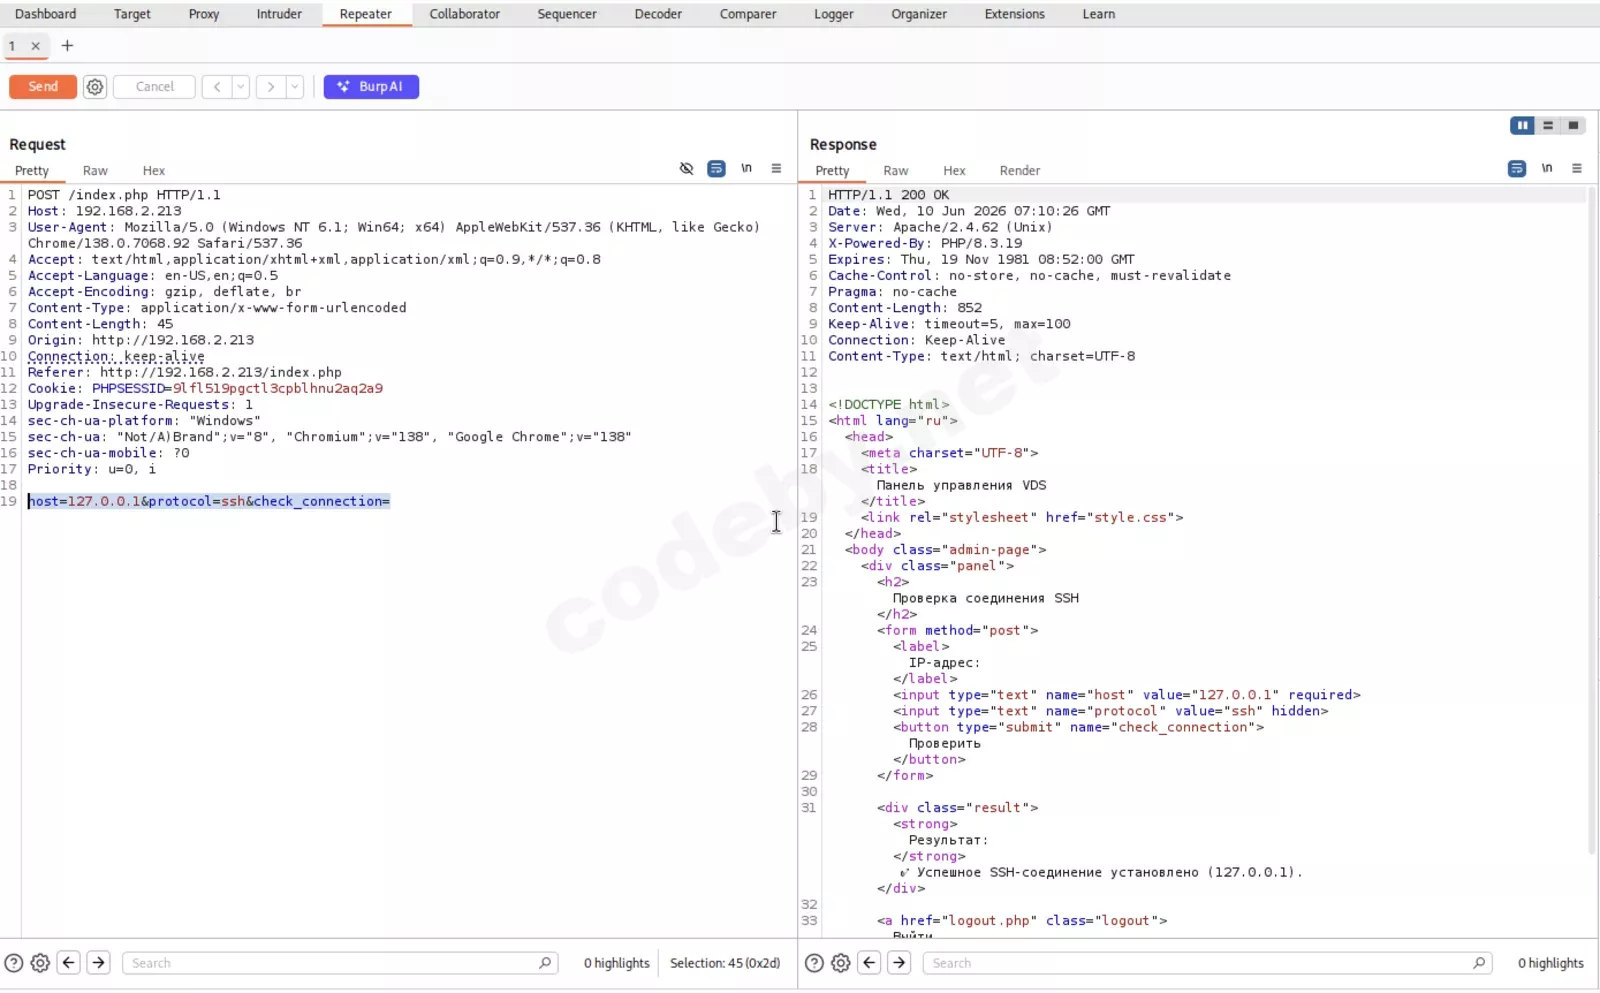Click the 'X-Powered-By: PHP/8.3.19' header

point(925,243)
